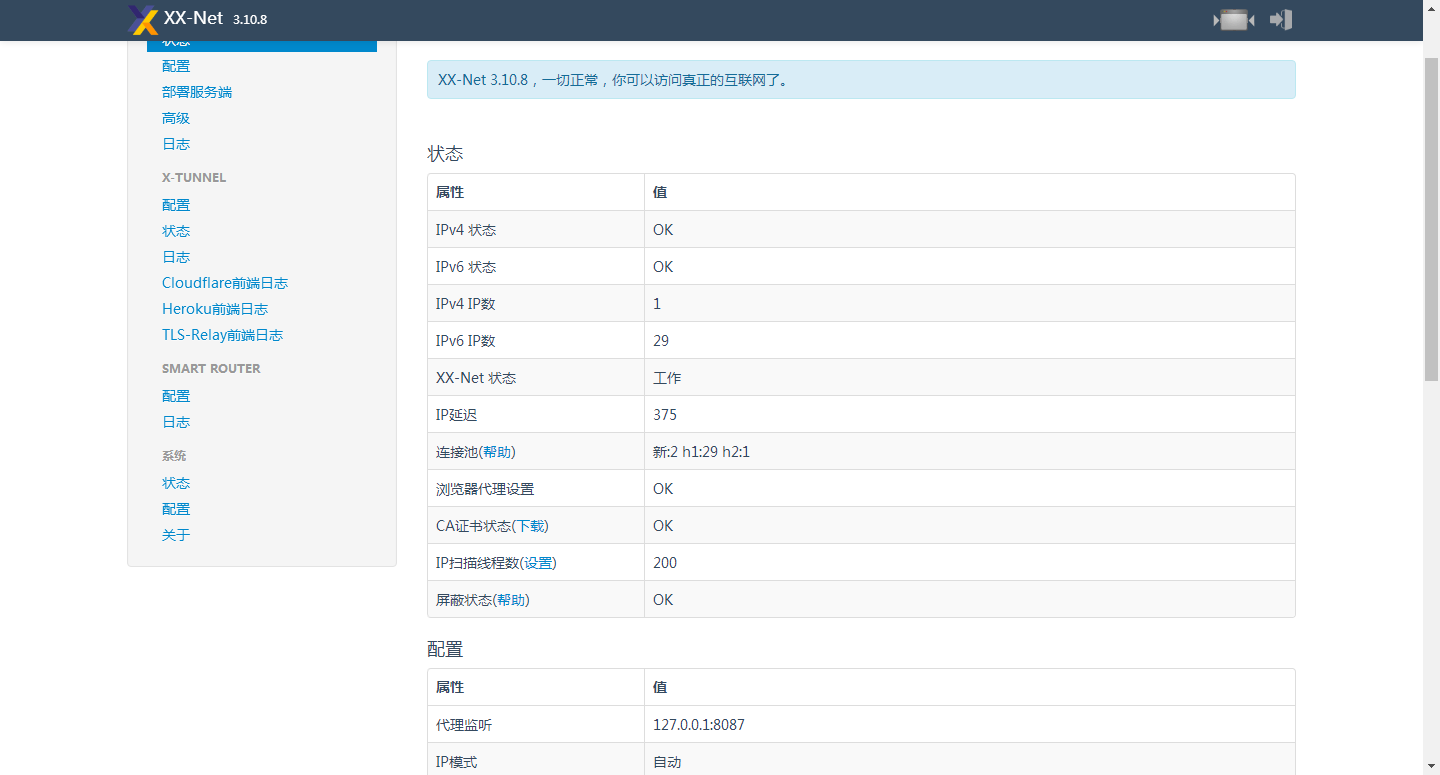Open Cloudflare前端日志
The height and width of the screenshot is (775, 1440).
[x=225, y=283]
